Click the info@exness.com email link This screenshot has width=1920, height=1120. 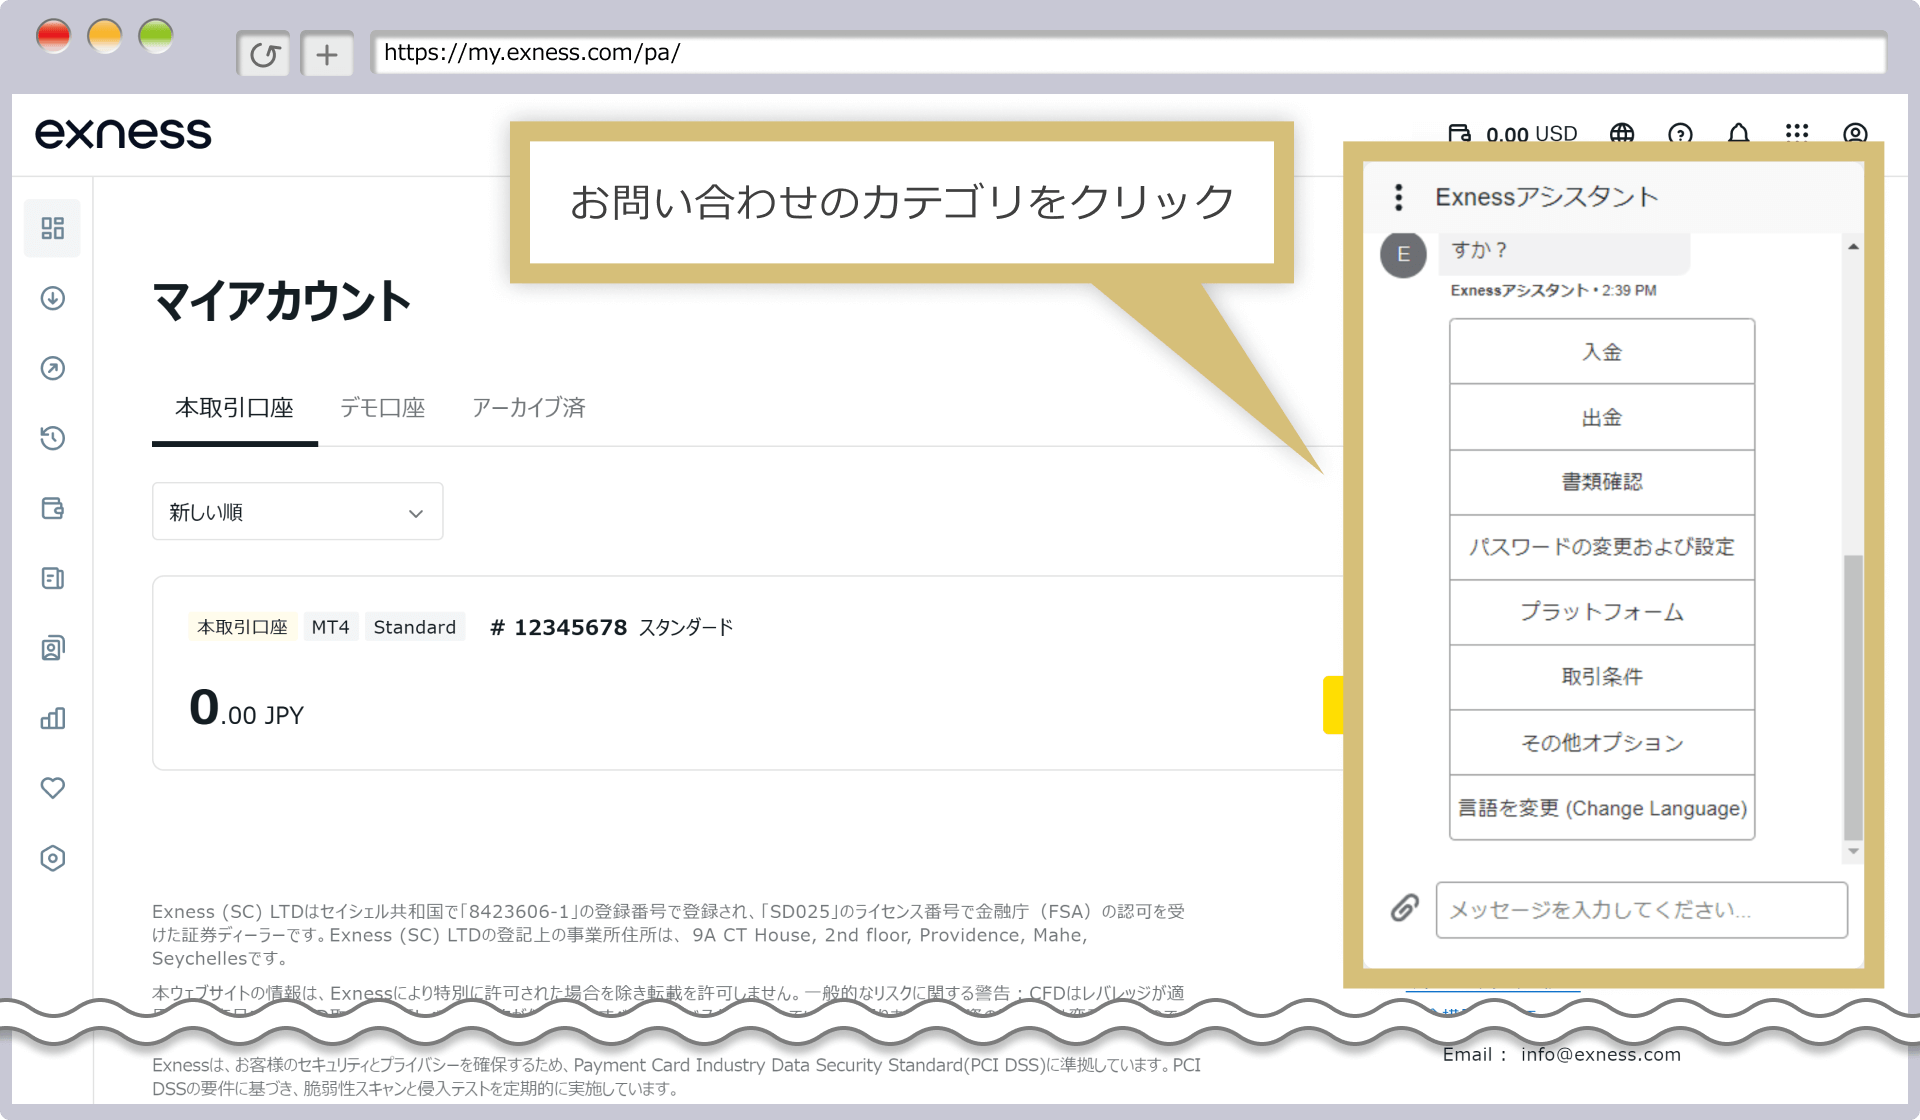1600,1055
